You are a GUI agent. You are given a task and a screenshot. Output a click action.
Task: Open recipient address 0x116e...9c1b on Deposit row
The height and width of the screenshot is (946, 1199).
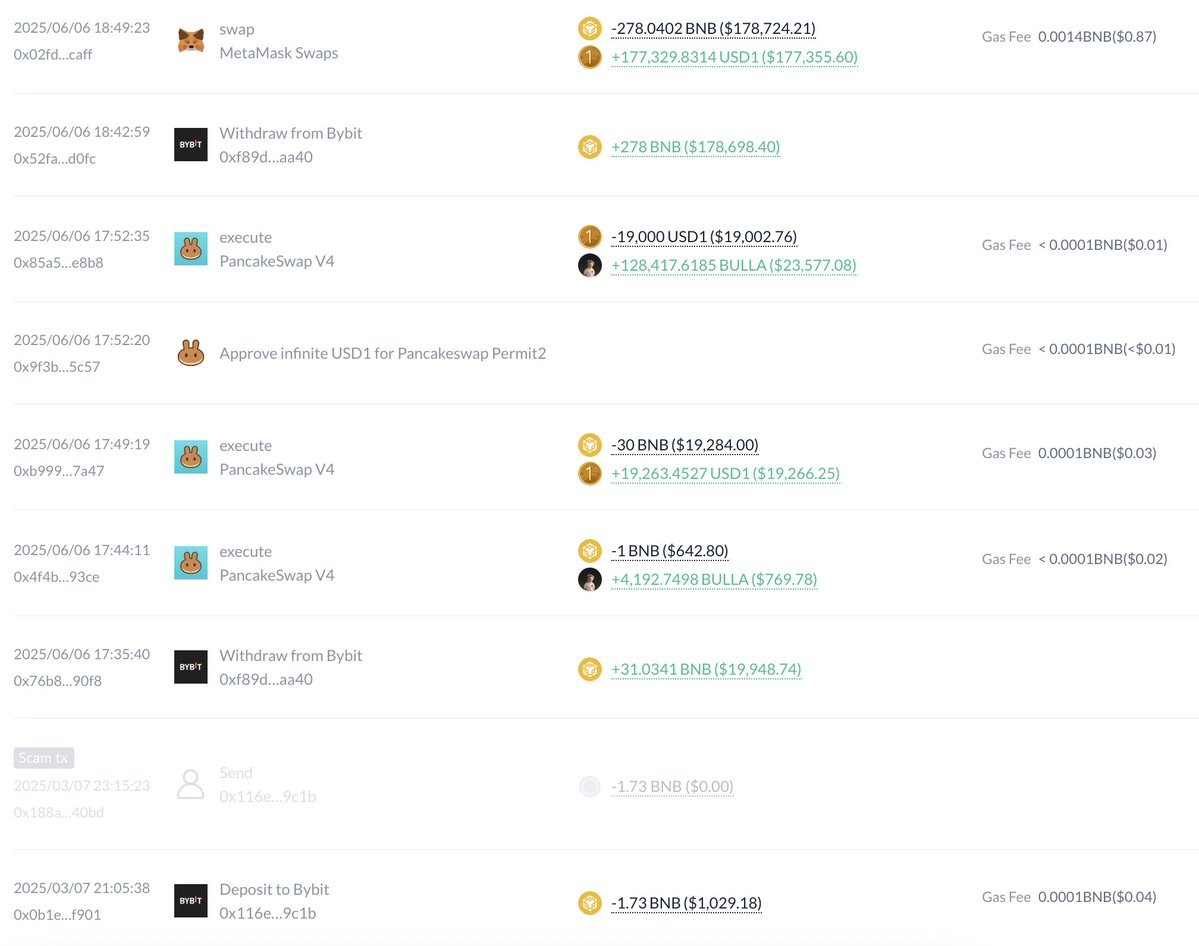(268, 913)
